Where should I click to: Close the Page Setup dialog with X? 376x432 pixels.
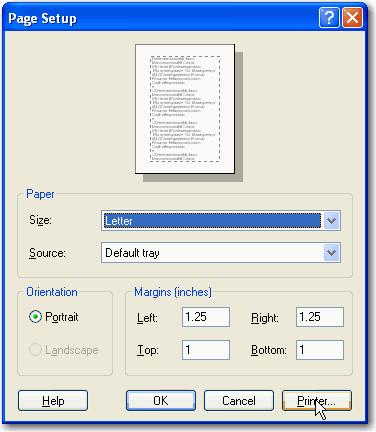(352, 18)
